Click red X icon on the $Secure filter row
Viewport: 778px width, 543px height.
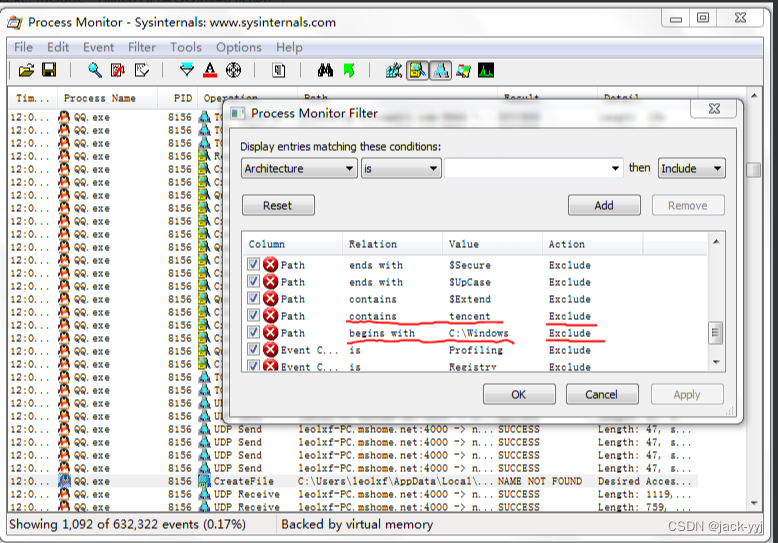[270, 265]
